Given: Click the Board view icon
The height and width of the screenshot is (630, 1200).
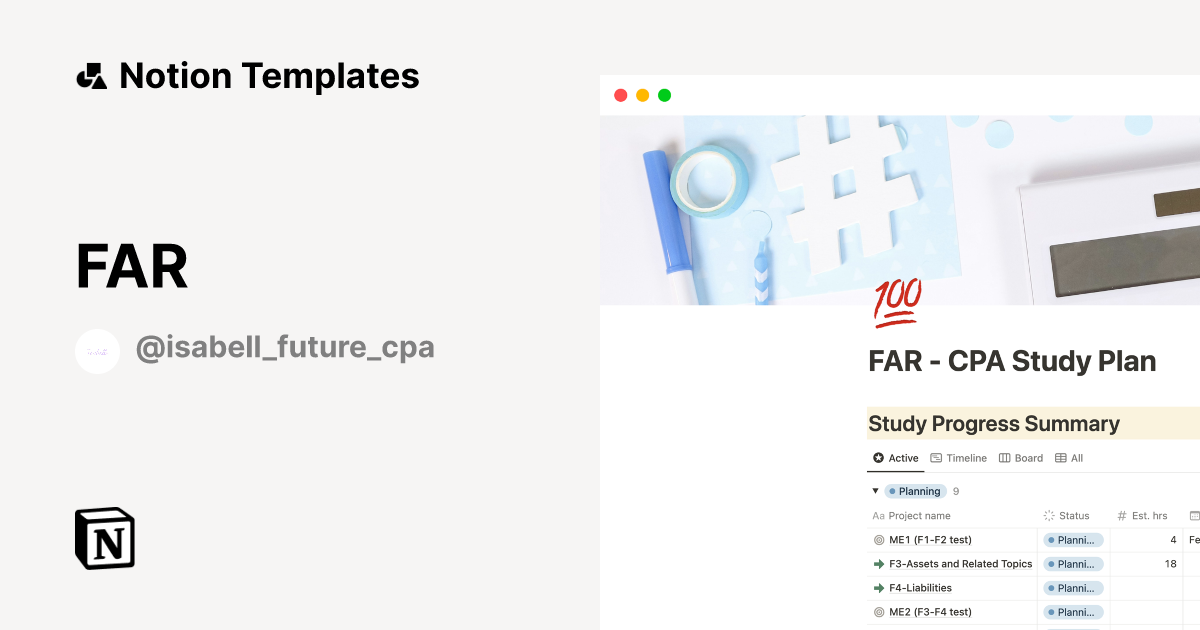Looking at the screenshot, I should point(1021,458).
